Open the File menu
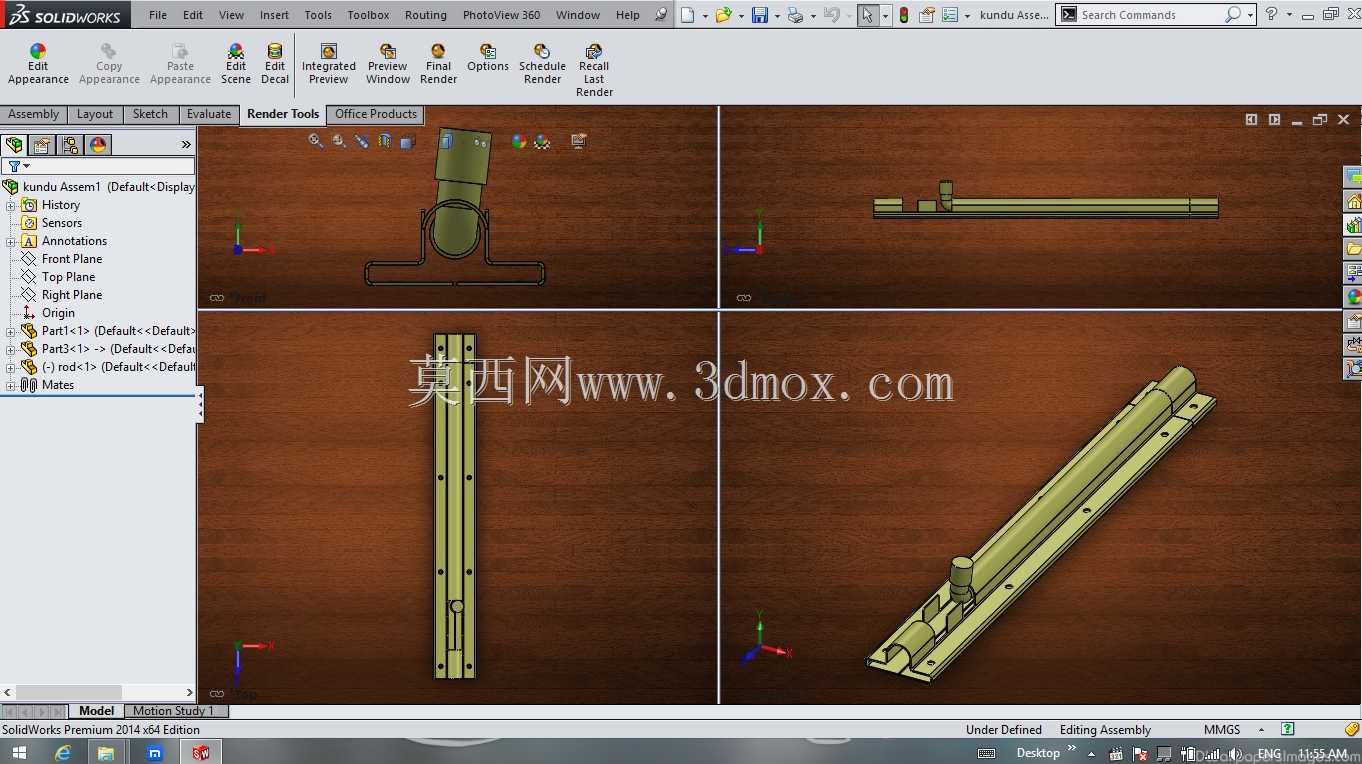 pyautogui.click(x=158, y=15)
